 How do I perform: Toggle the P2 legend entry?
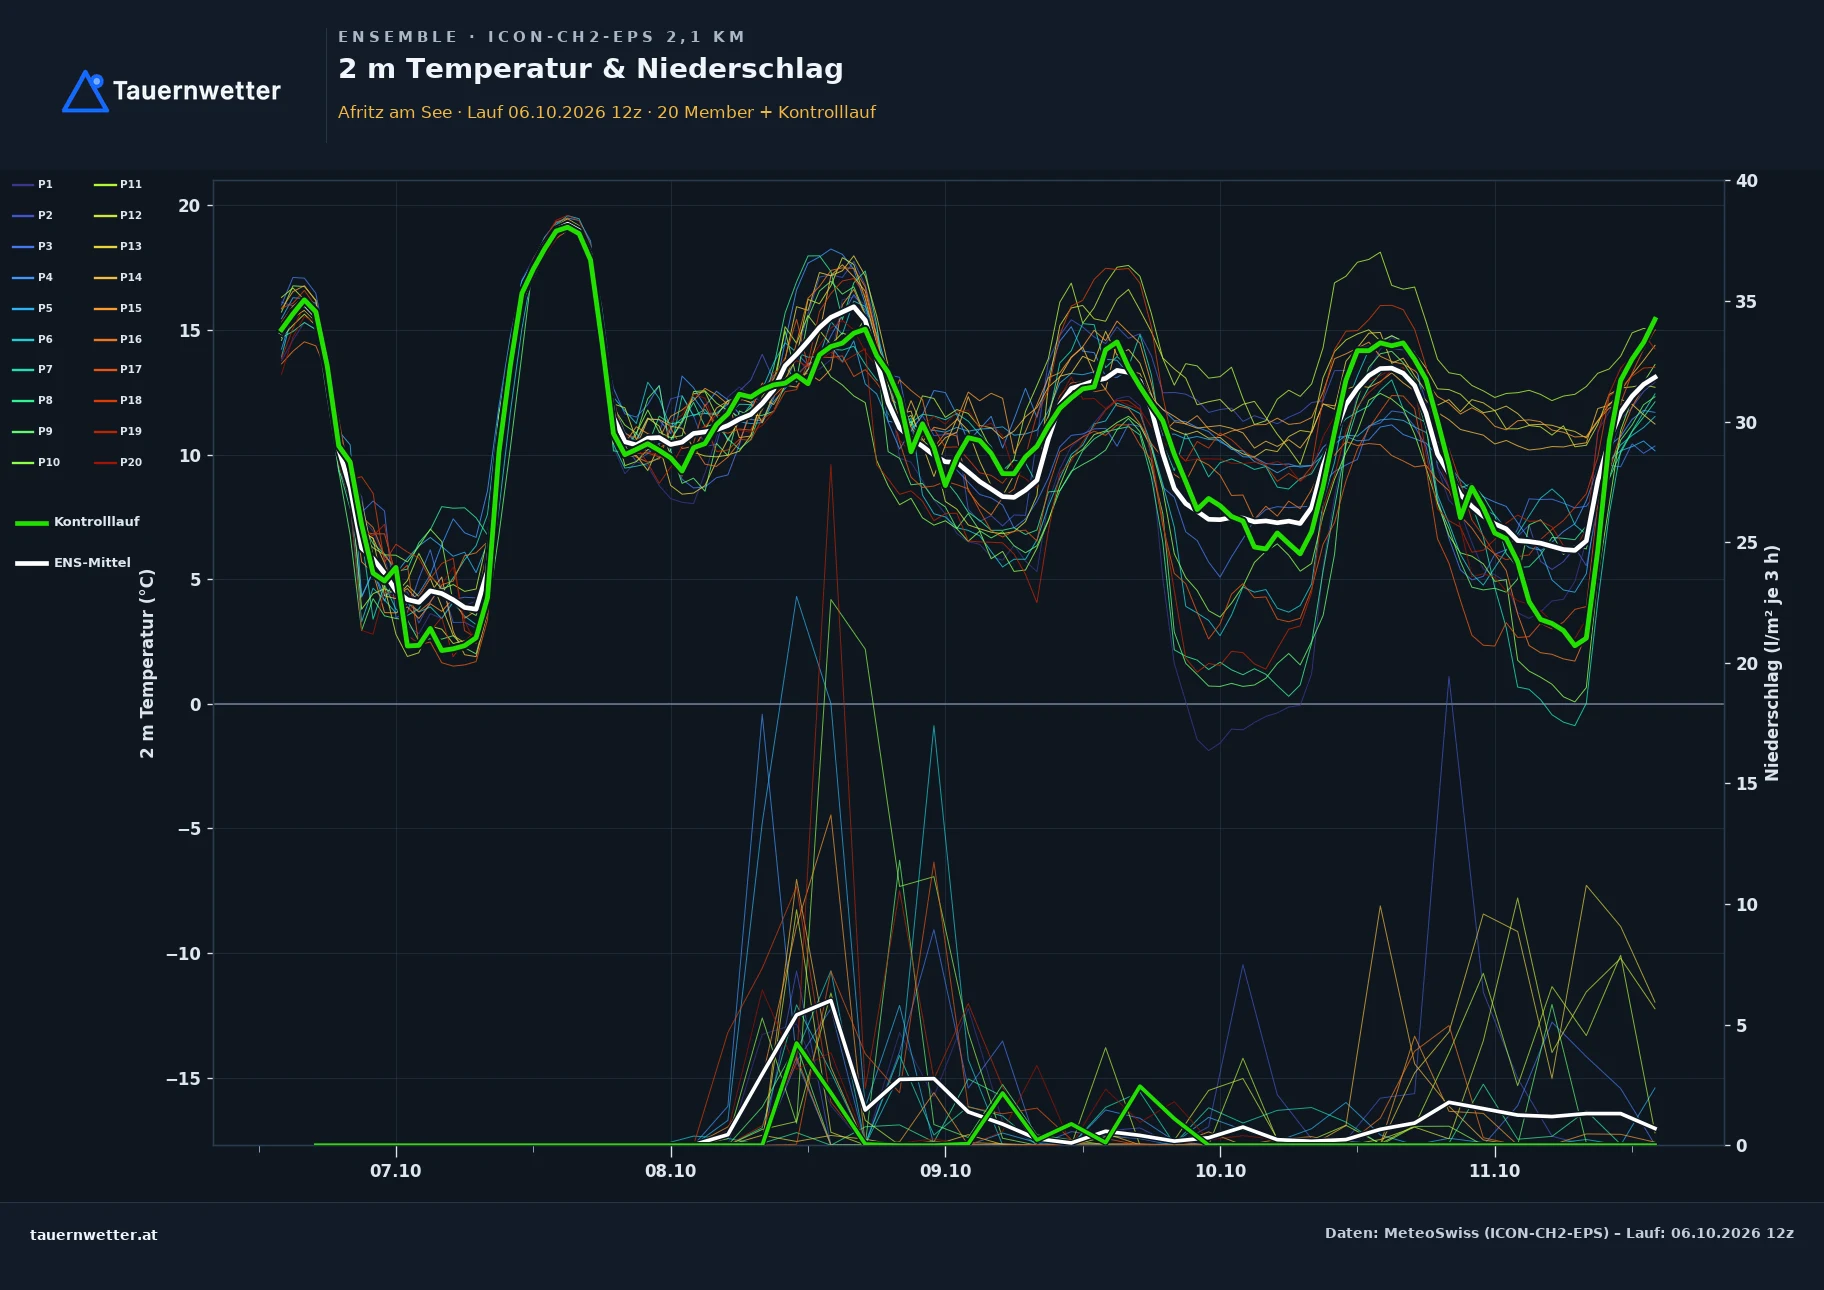32,215
